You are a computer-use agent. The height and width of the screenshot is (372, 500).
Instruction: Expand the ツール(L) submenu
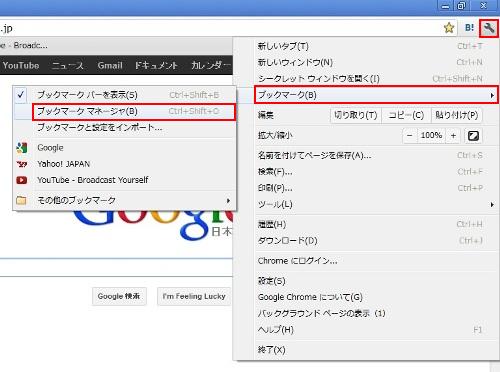click(376, 204)
